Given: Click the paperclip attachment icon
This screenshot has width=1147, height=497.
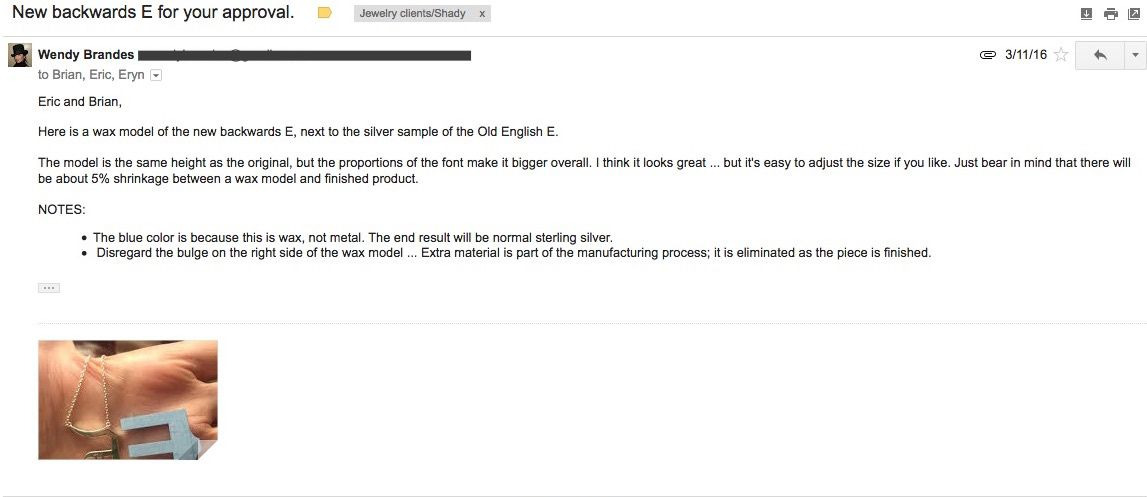Looking at the screenshot, I should [988, 55].
